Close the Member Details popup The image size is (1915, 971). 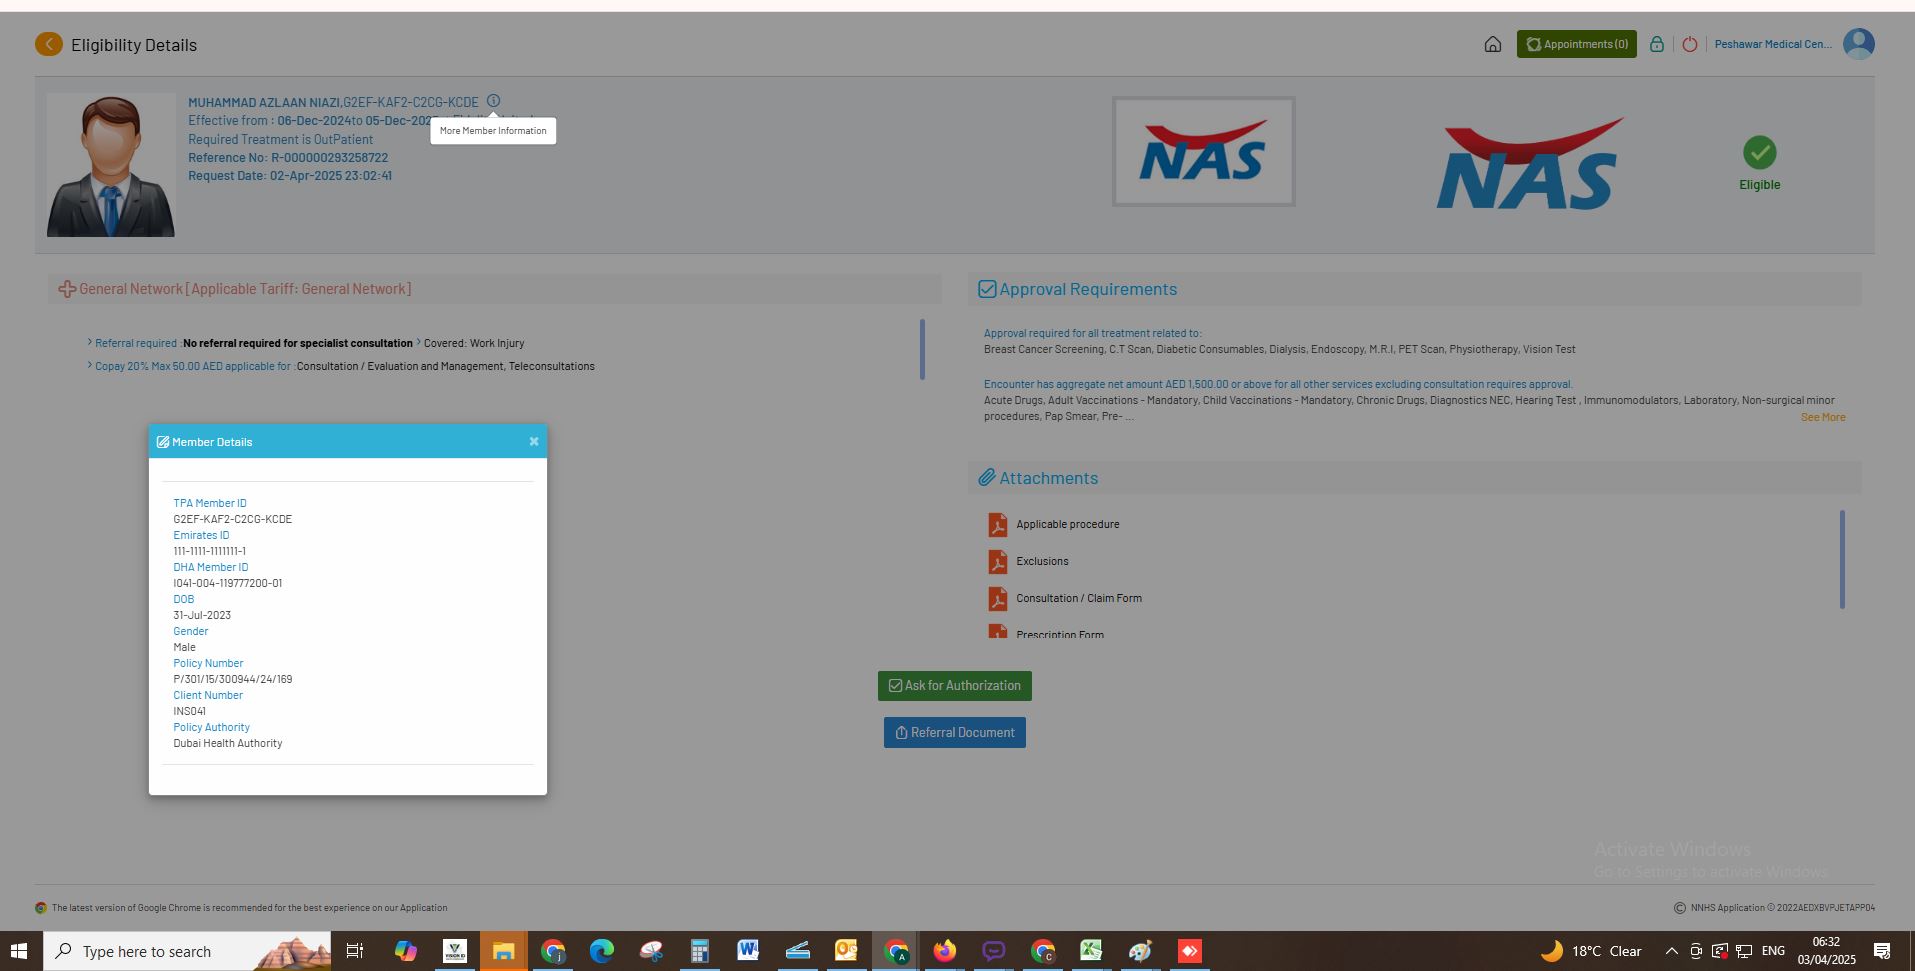pos(534,441)
